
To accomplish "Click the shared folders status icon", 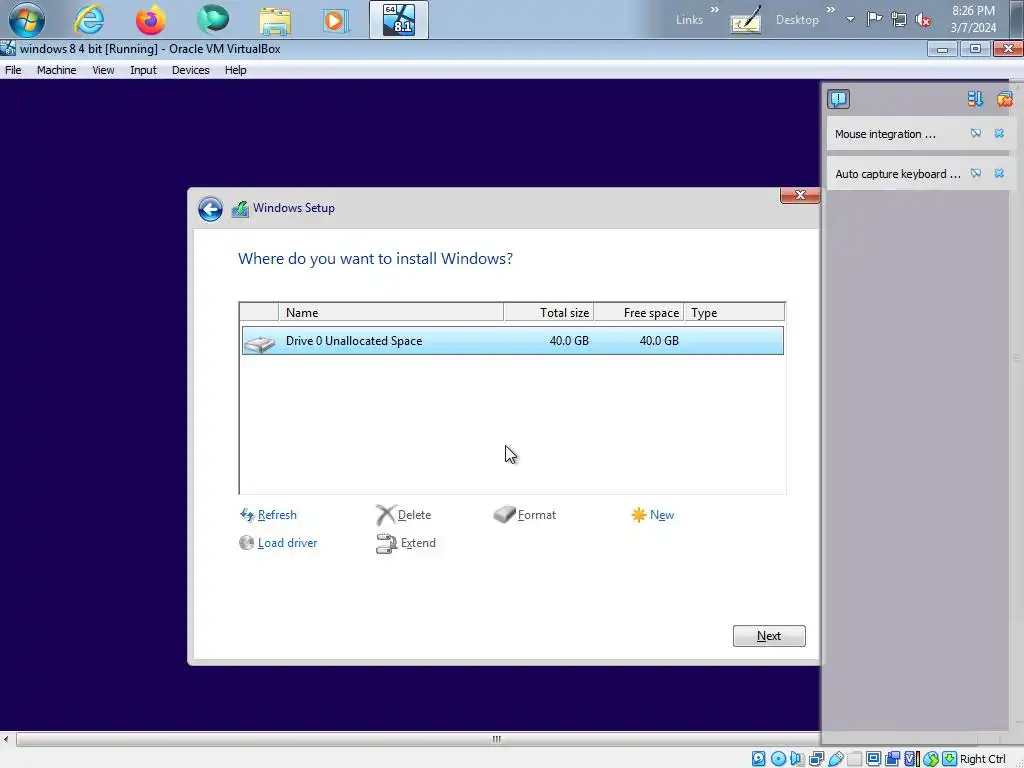I will 855,759.
